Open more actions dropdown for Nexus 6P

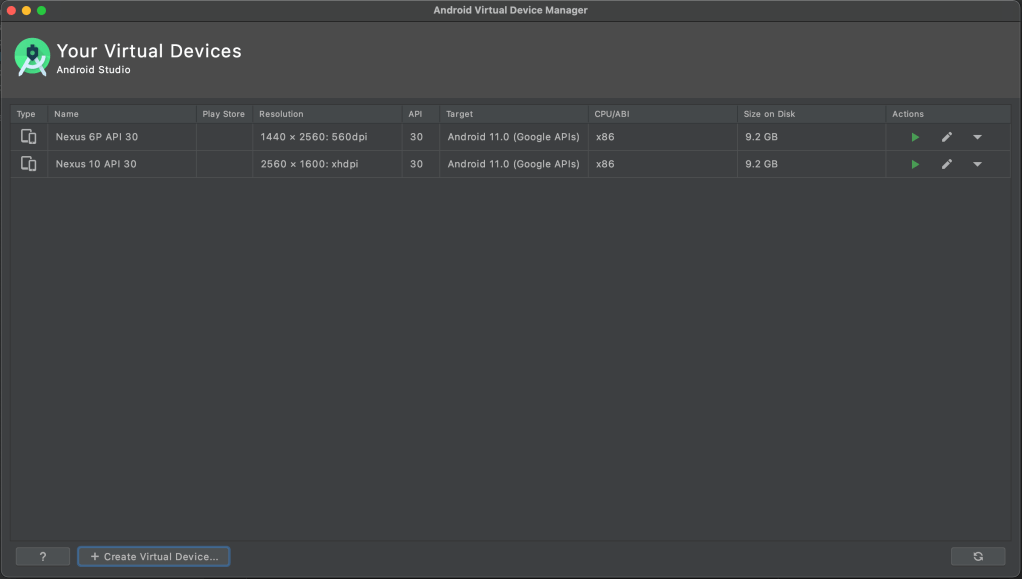point(977,137)
